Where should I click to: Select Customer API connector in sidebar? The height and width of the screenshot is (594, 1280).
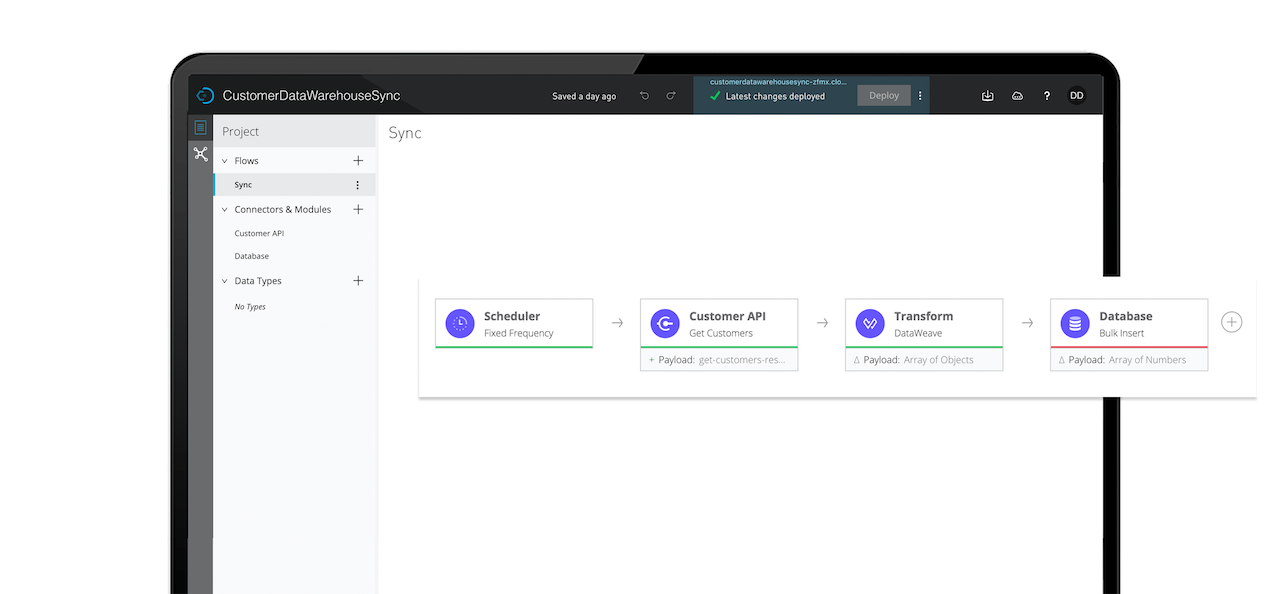tap(259, 233)
